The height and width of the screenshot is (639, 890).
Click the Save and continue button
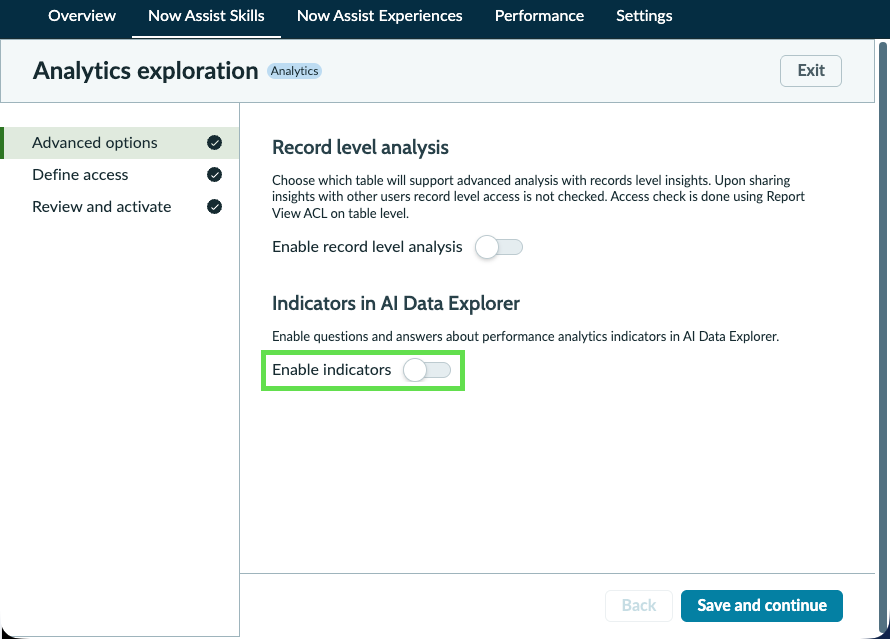coord(762,606)
